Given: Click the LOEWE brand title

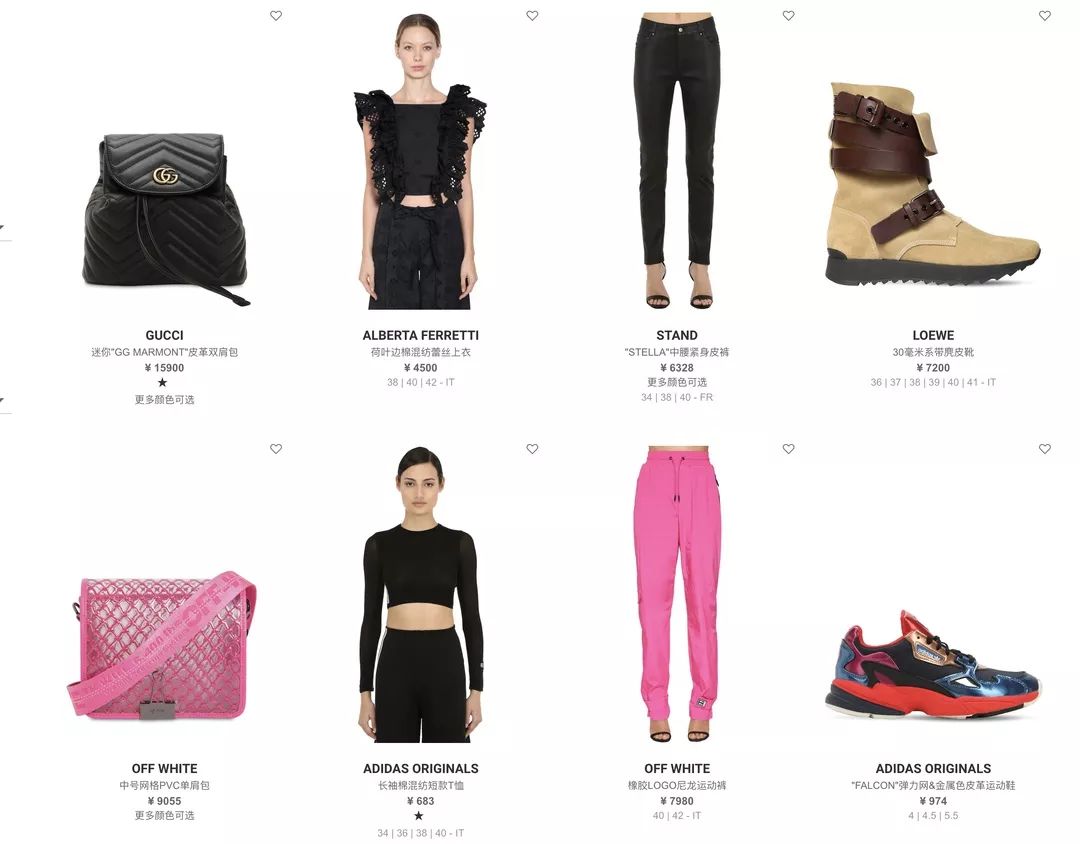Looking at the screenshot, I should [x=933, y=335].
